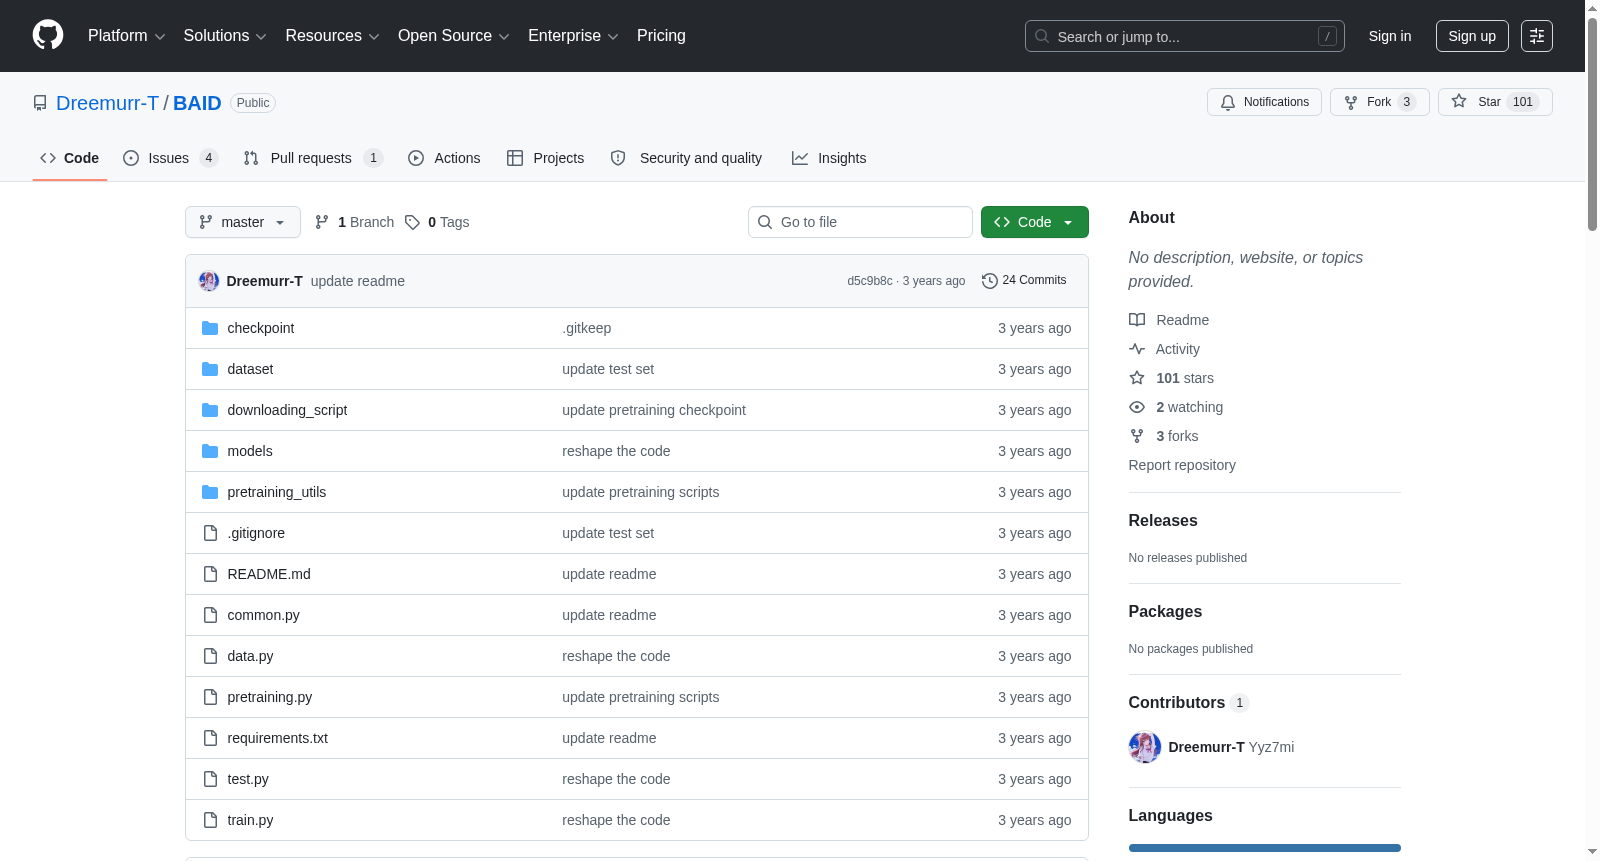Click the languages color bar
Viewport: 1600px width, 861px height.
(1264, 848)
